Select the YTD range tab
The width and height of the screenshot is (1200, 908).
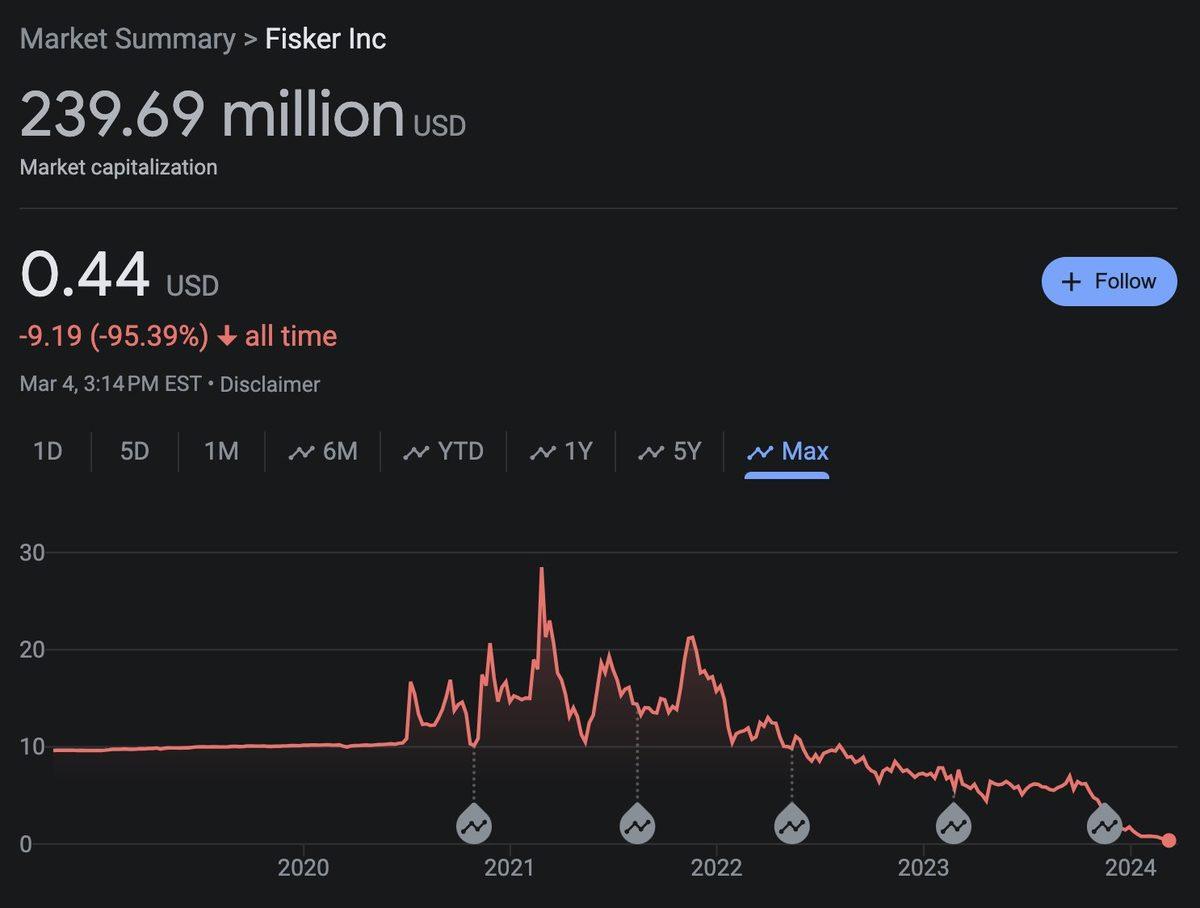pos(443,452)
